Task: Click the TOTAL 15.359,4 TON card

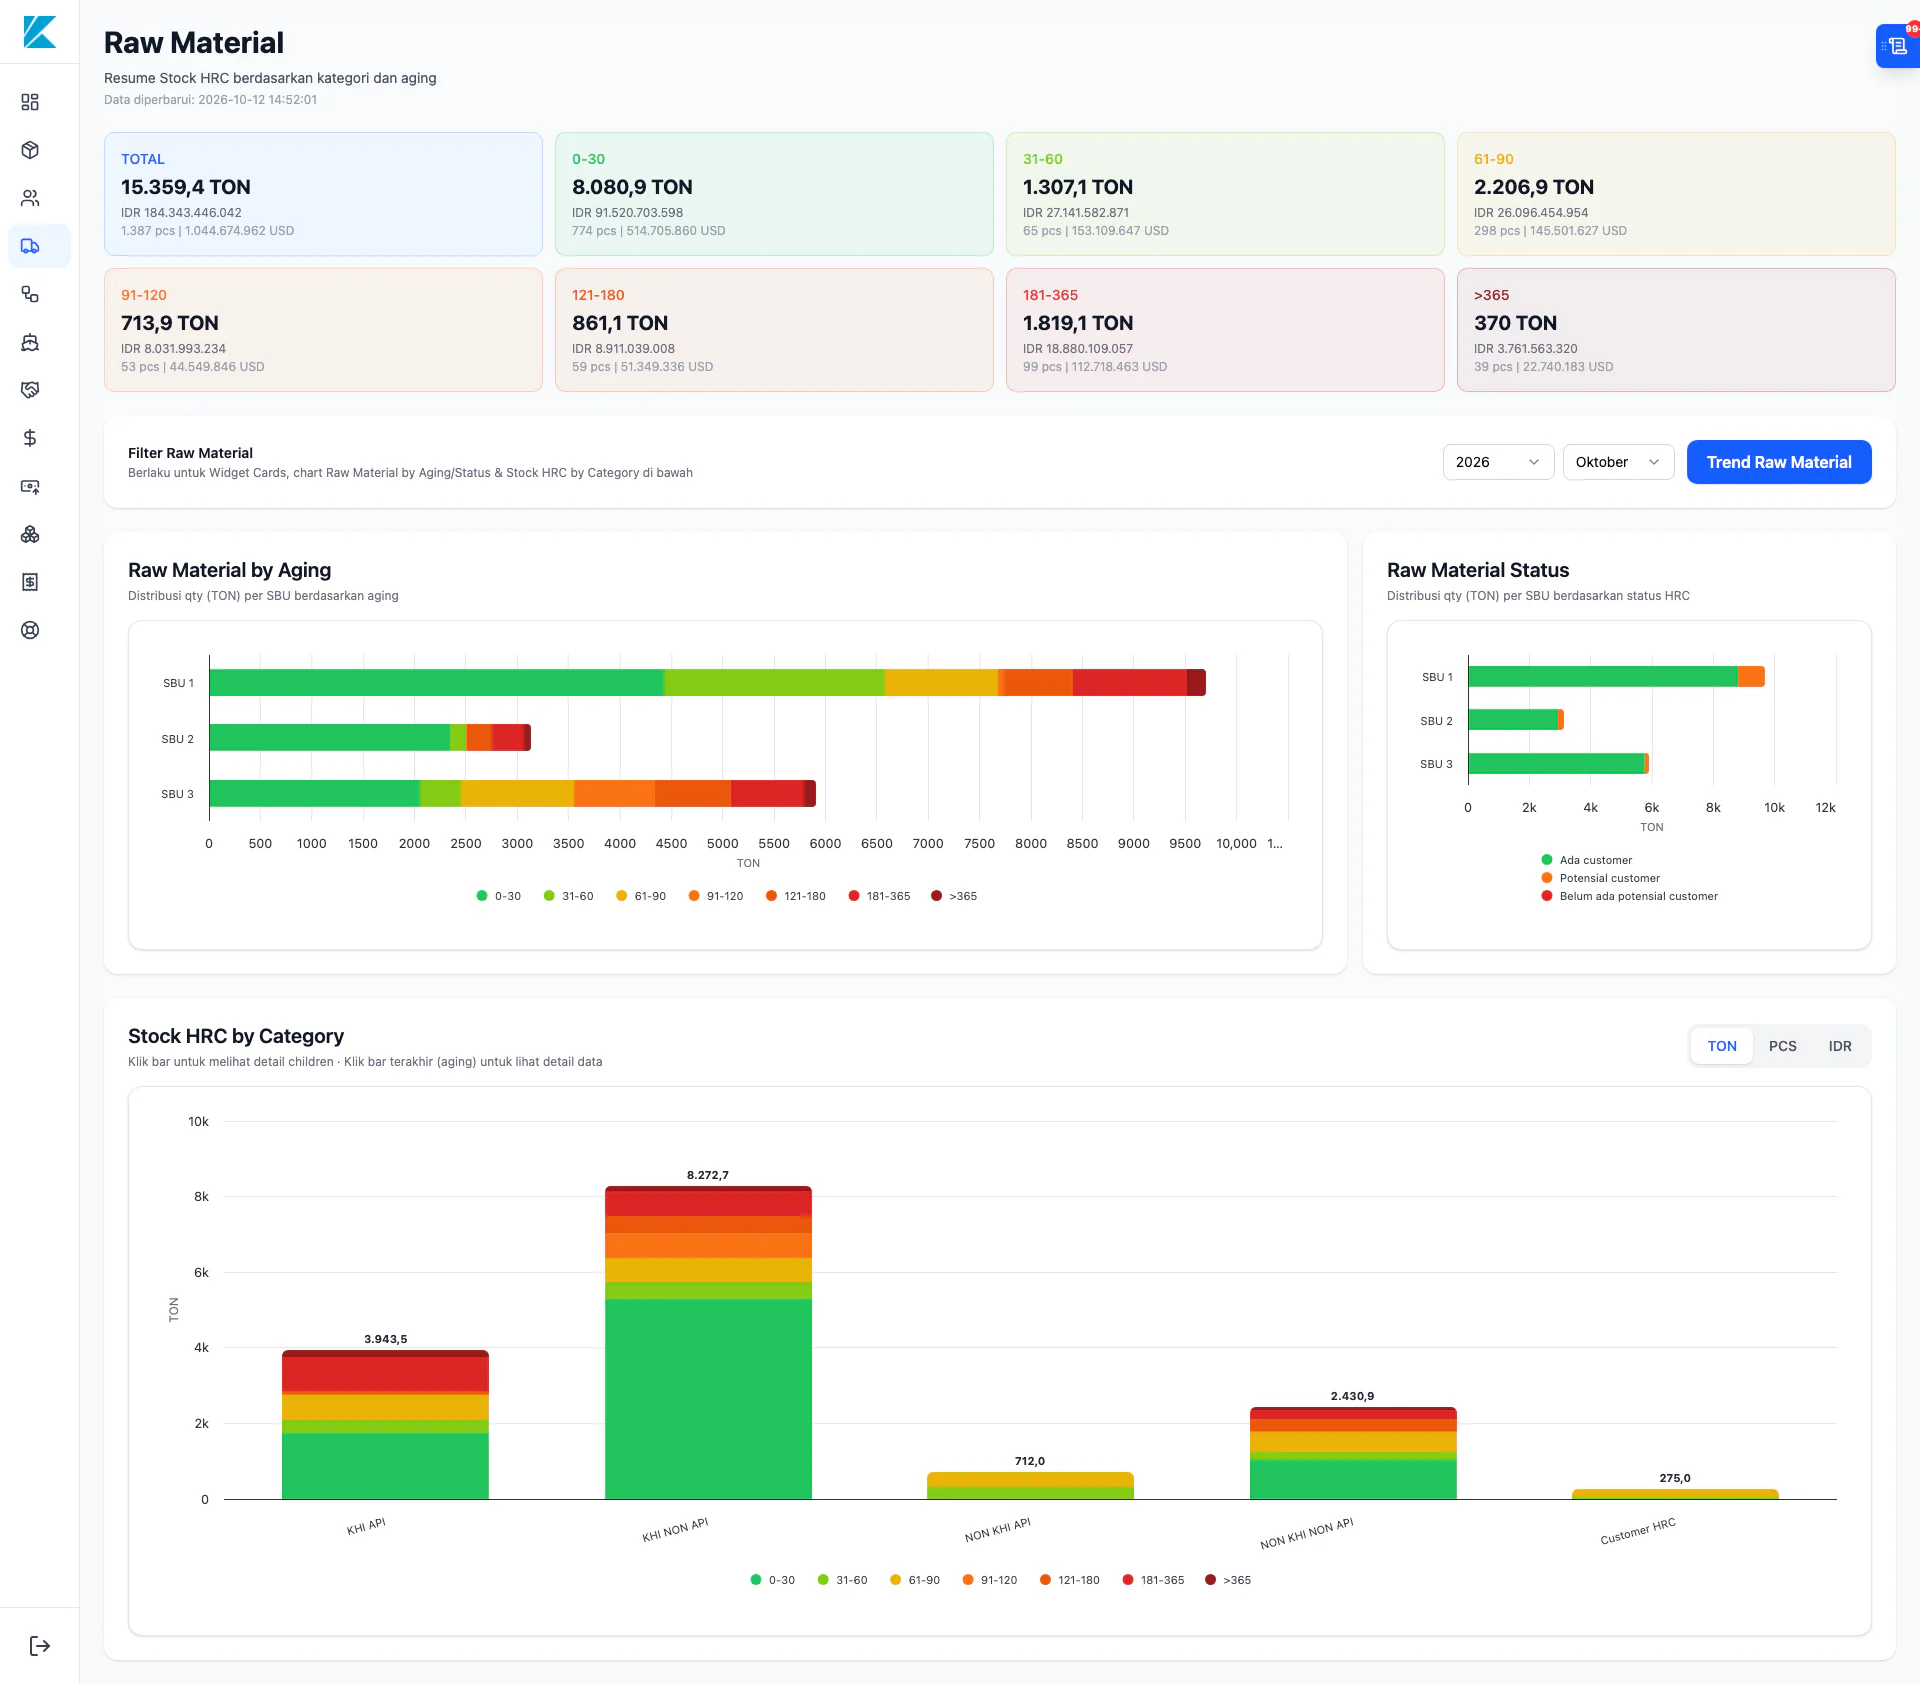Action: tap(323, 194)
